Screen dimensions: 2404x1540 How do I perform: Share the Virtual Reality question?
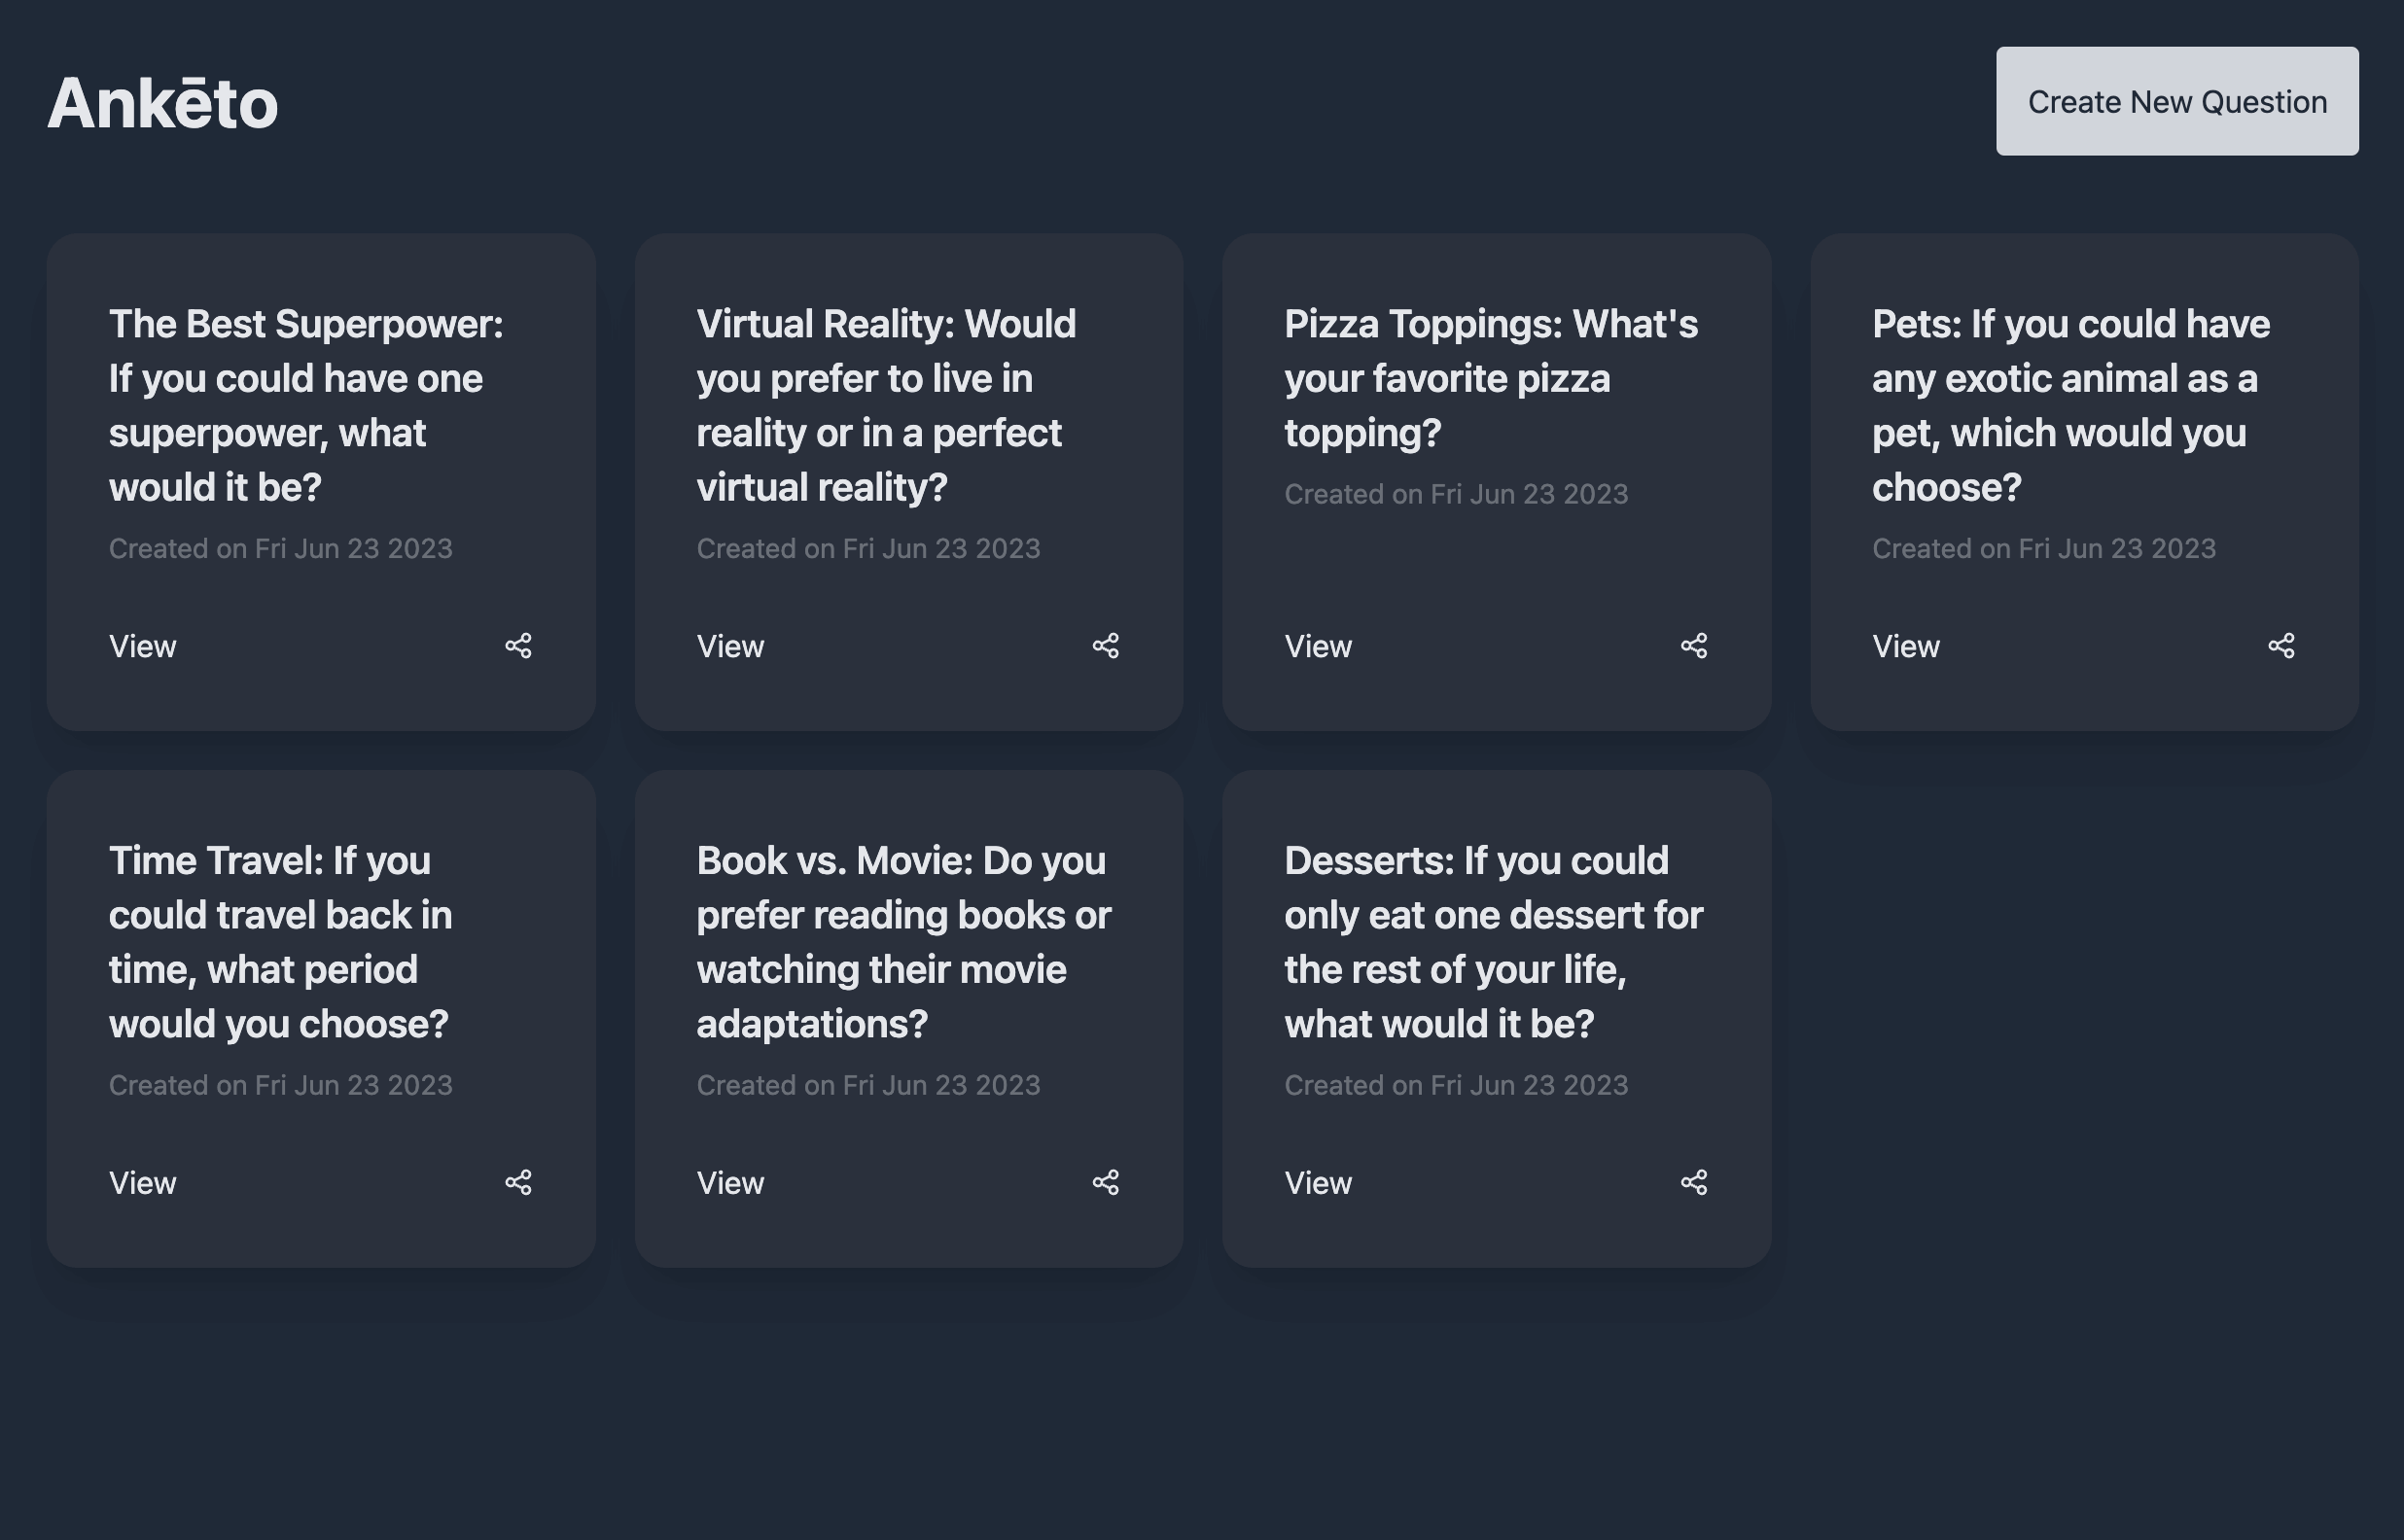tap(1105, 646)
